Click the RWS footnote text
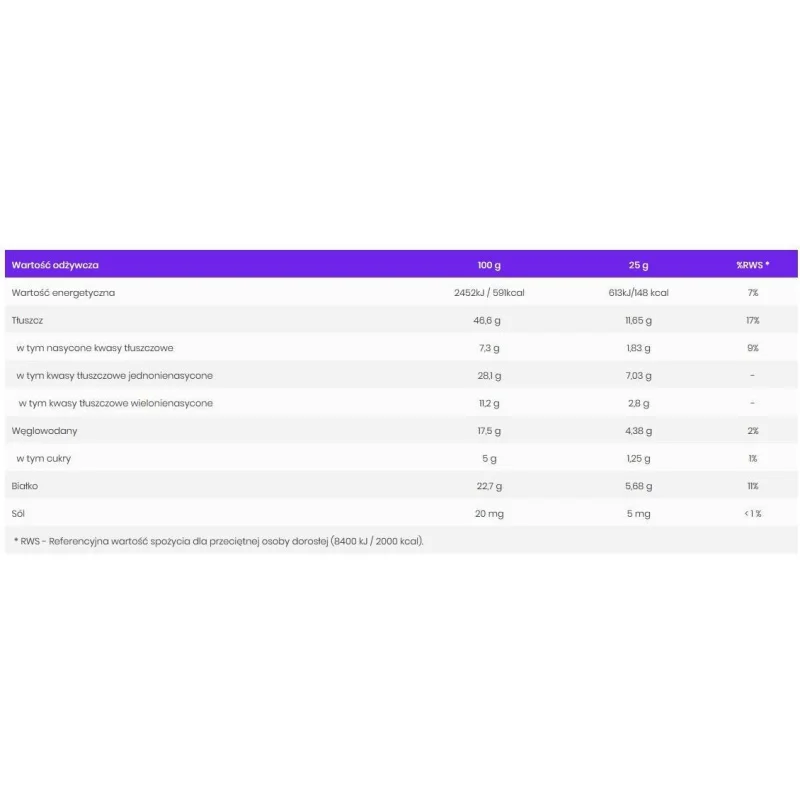This screenshot has width=800, height=800. [218, 541]
